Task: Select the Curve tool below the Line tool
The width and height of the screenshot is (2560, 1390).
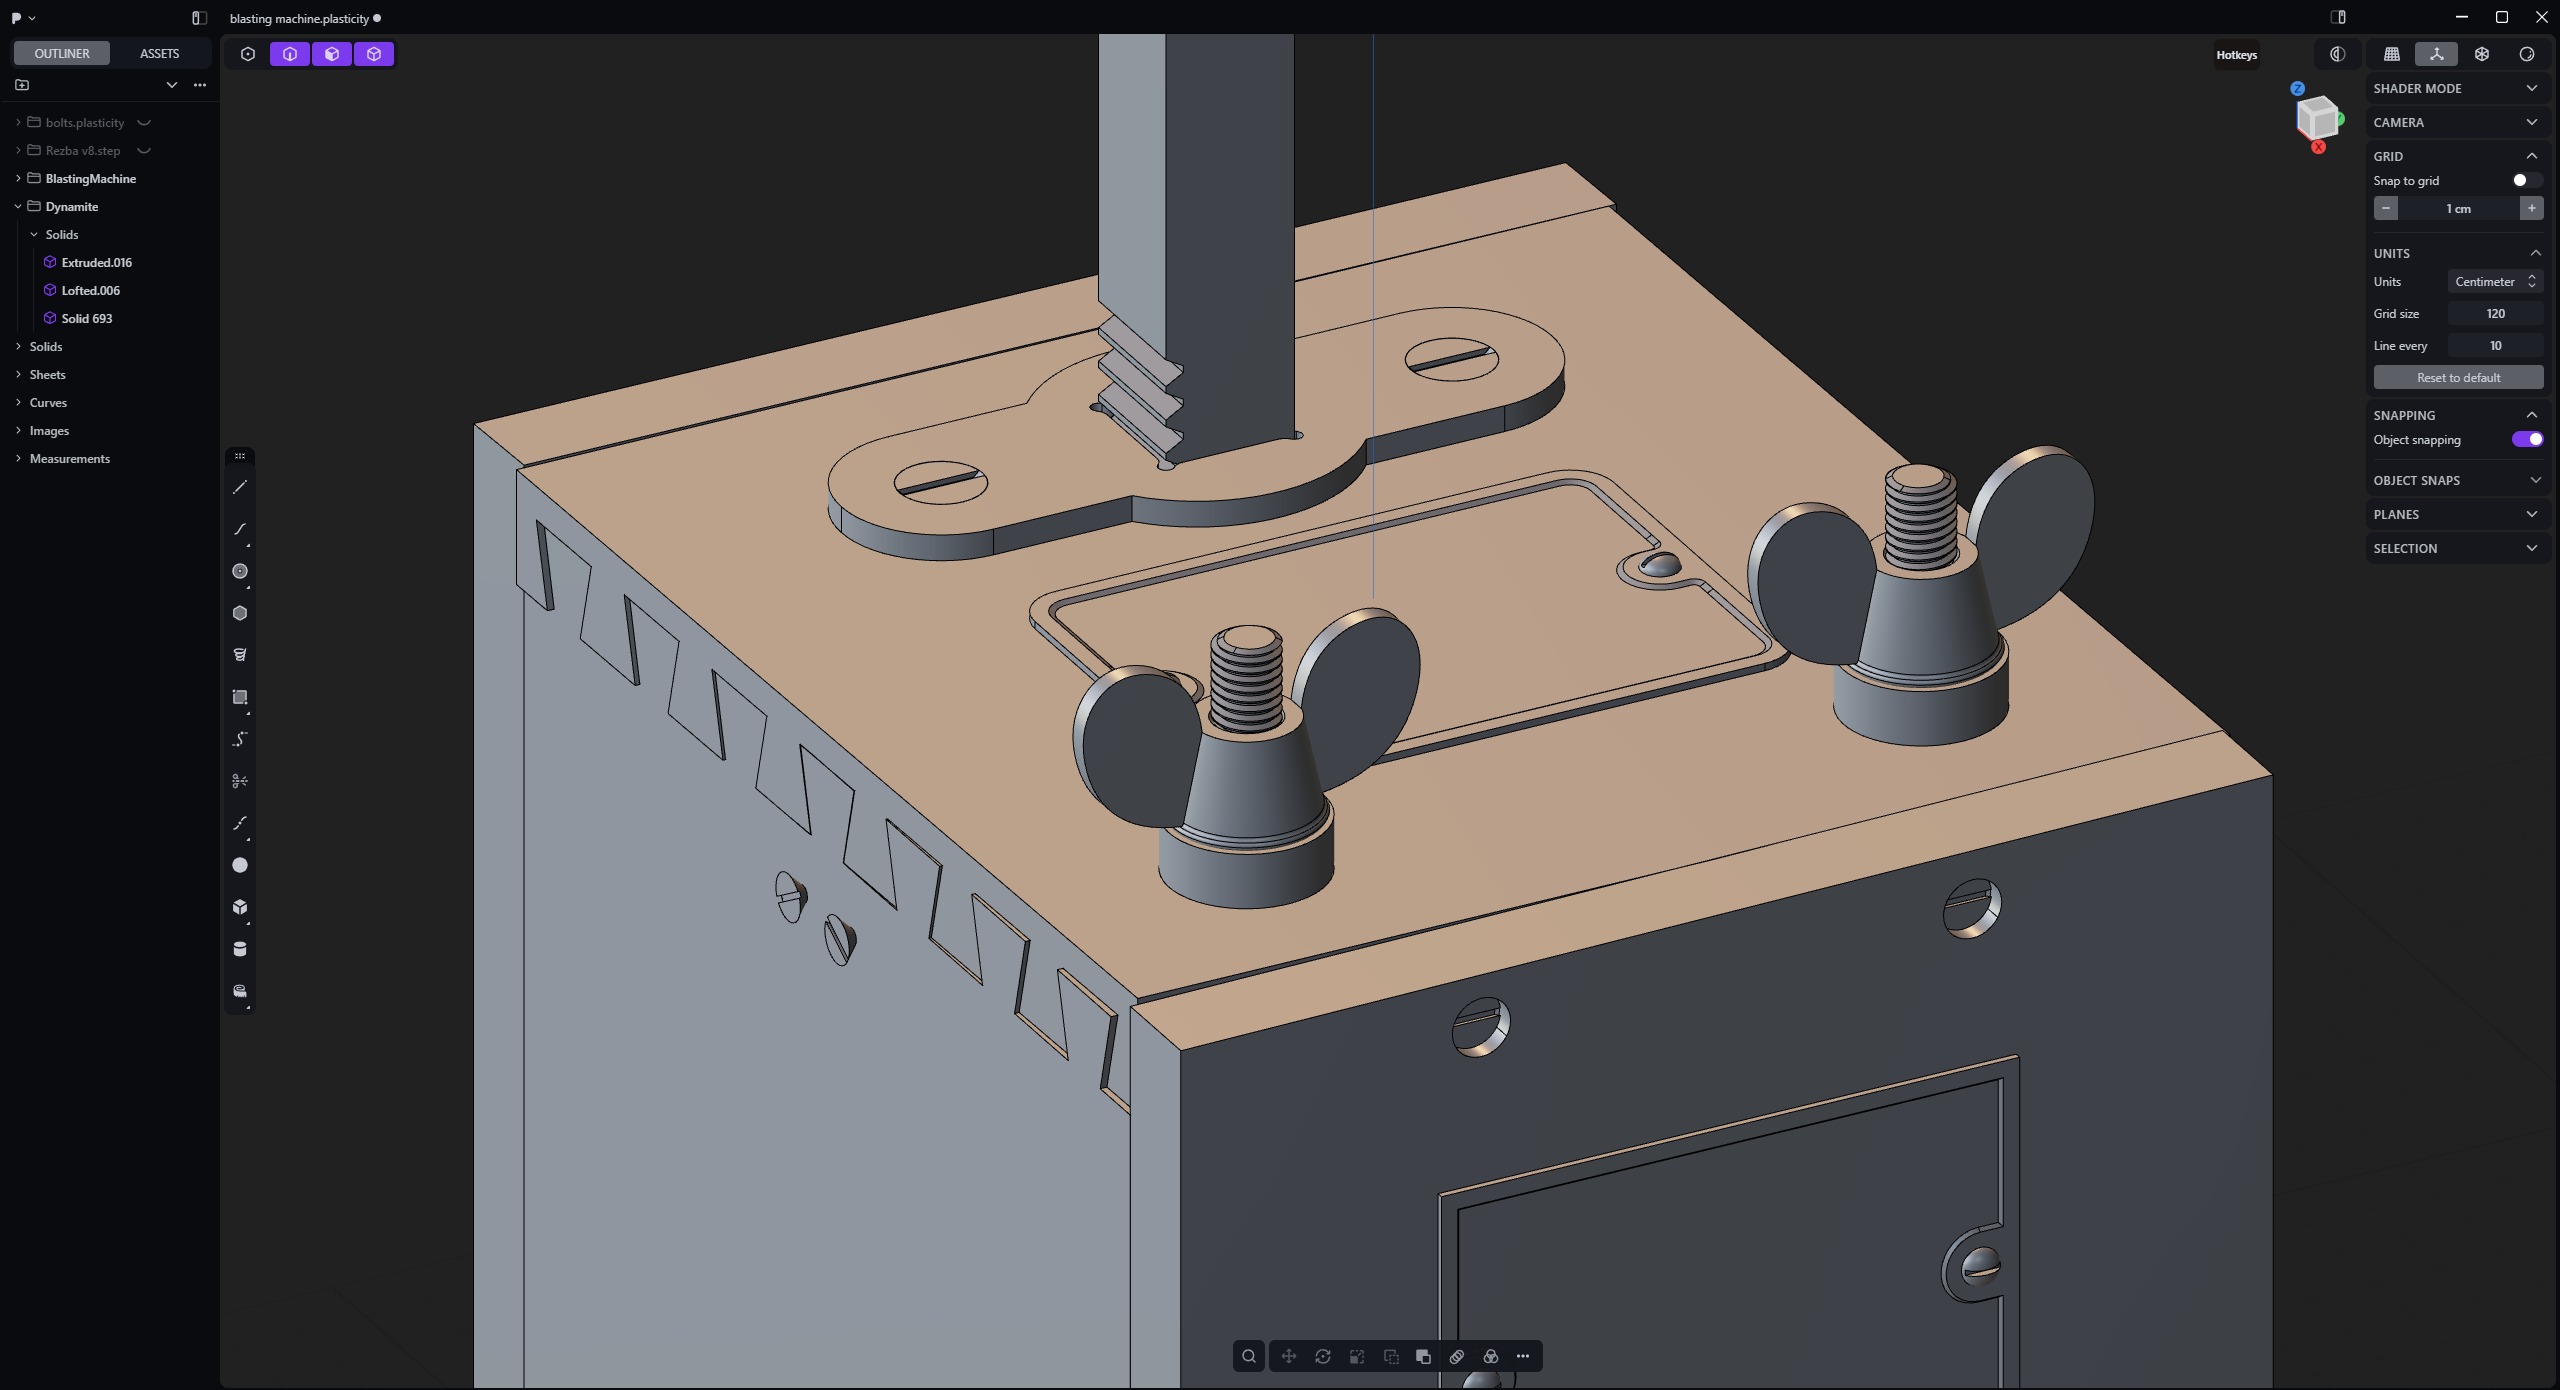Action: point(240,529)
